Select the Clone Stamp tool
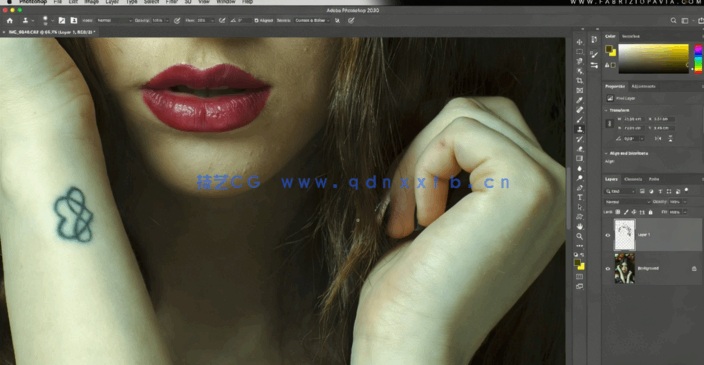This screenshot has height=365, width=704. 580,129
